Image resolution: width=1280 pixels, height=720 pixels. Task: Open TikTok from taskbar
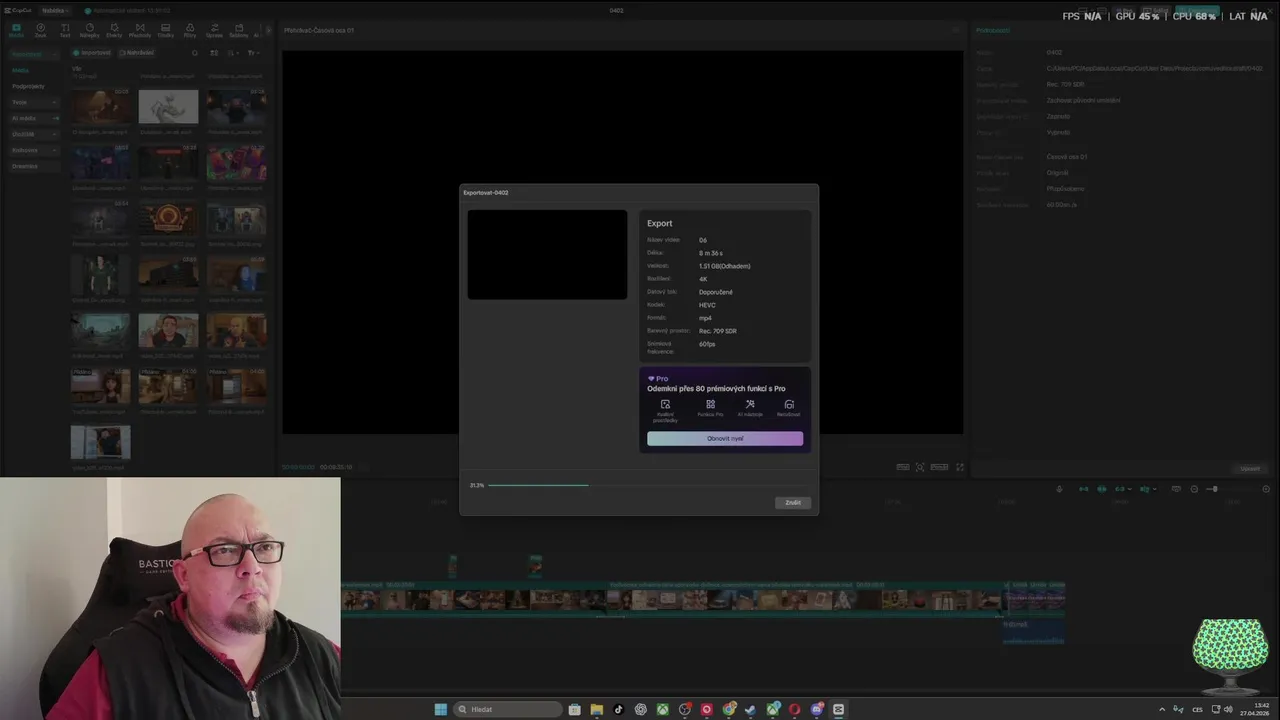618,709
